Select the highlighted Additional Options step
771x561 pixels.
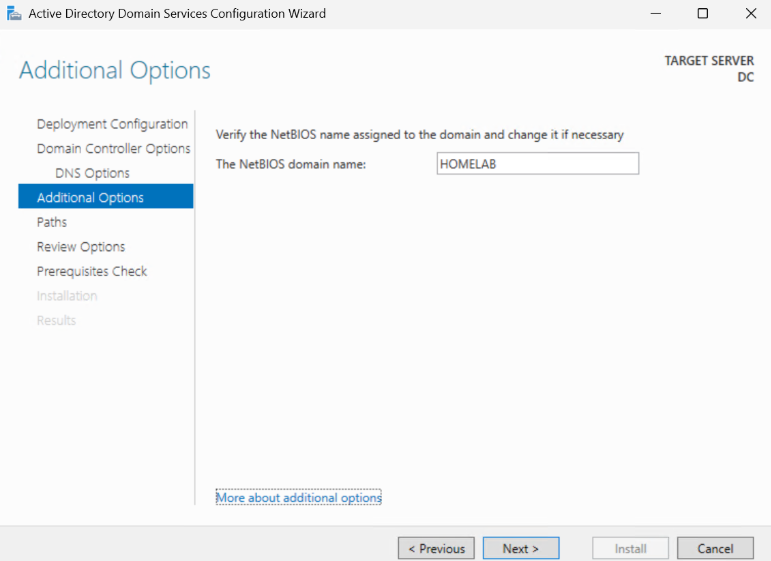pos(90,198)
